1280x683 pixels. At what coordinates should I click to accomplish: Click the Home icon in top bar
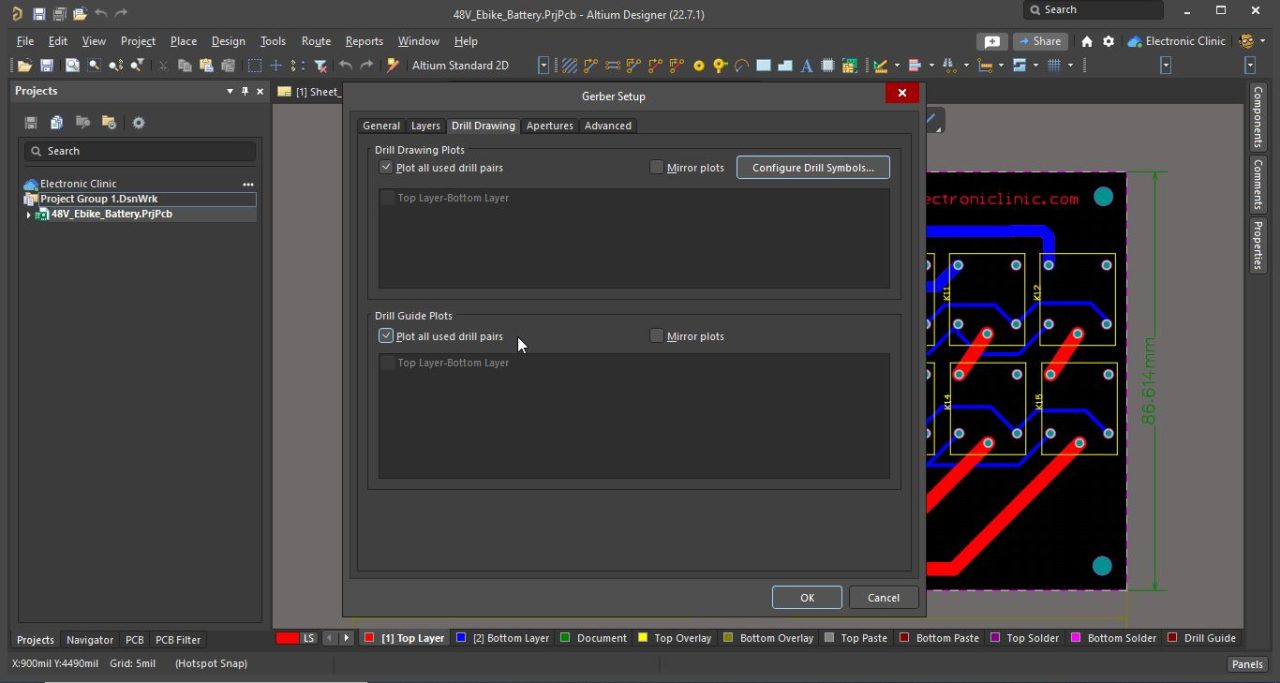[1087, 41]
